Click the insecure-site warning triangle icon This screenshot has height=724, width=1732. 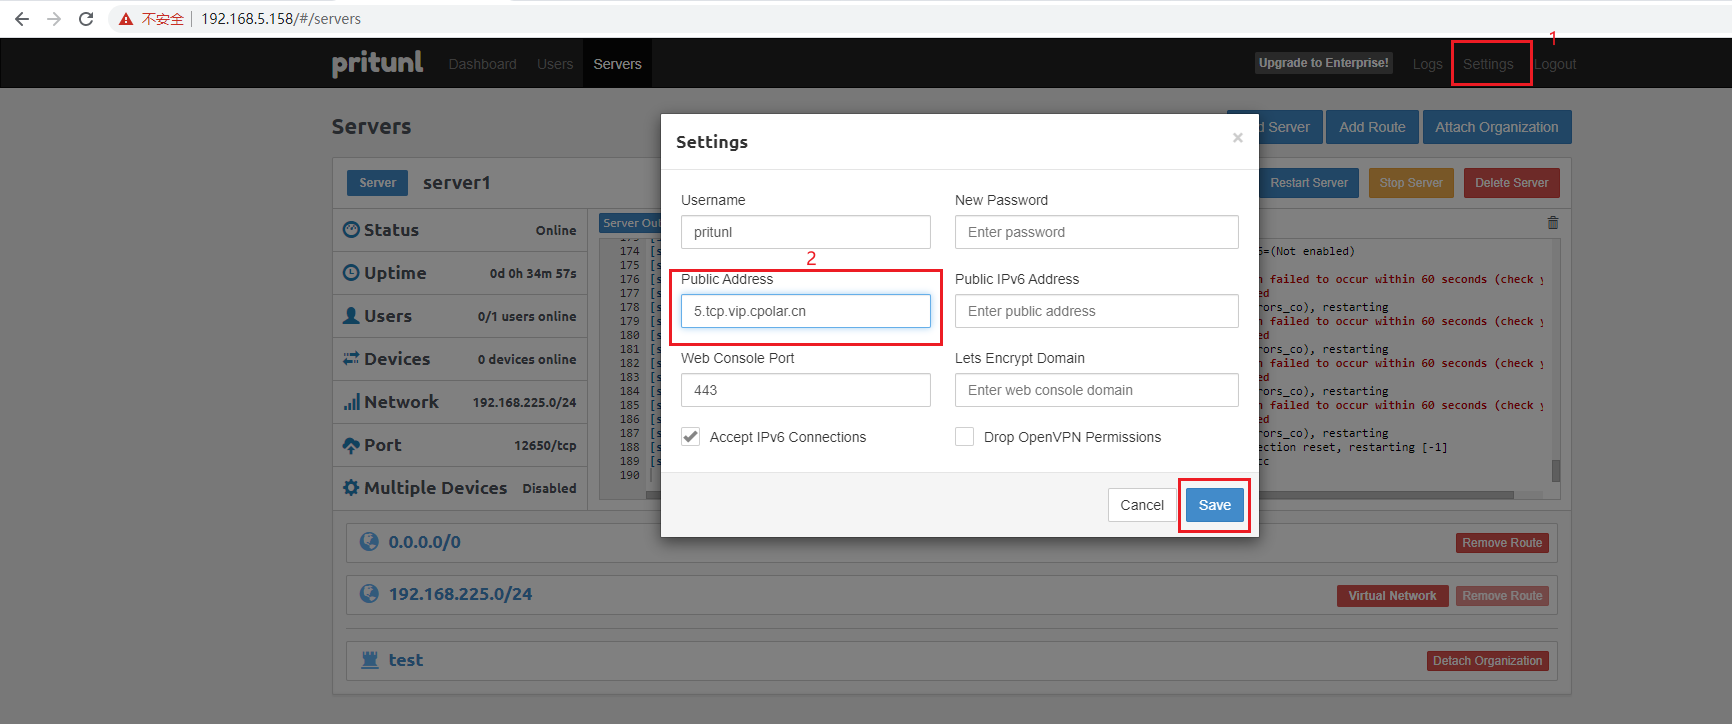(126, 19)
